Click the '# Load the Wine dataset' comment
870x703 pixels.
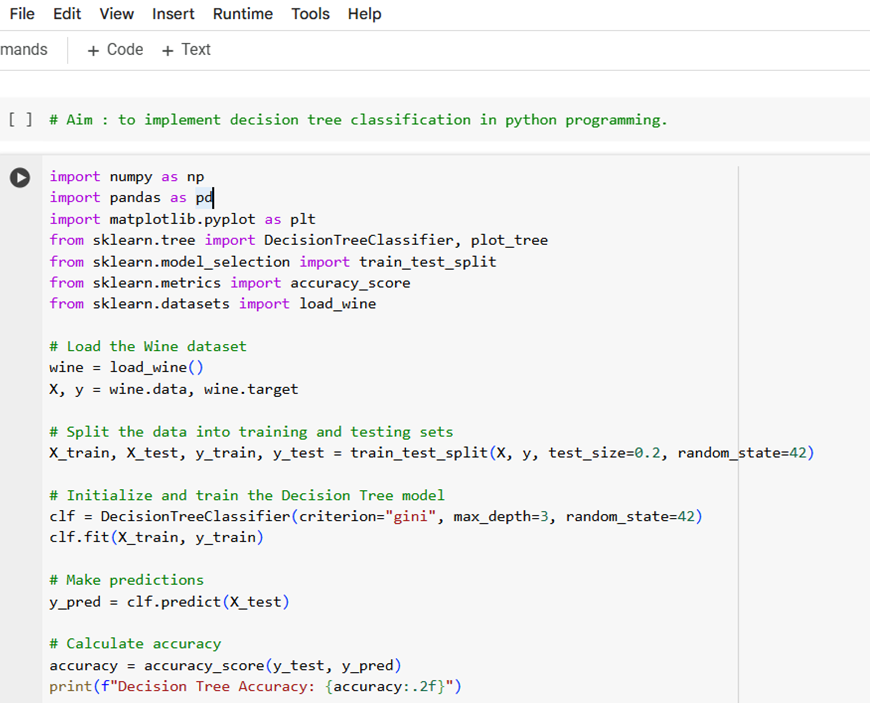(x=148, y=346)
